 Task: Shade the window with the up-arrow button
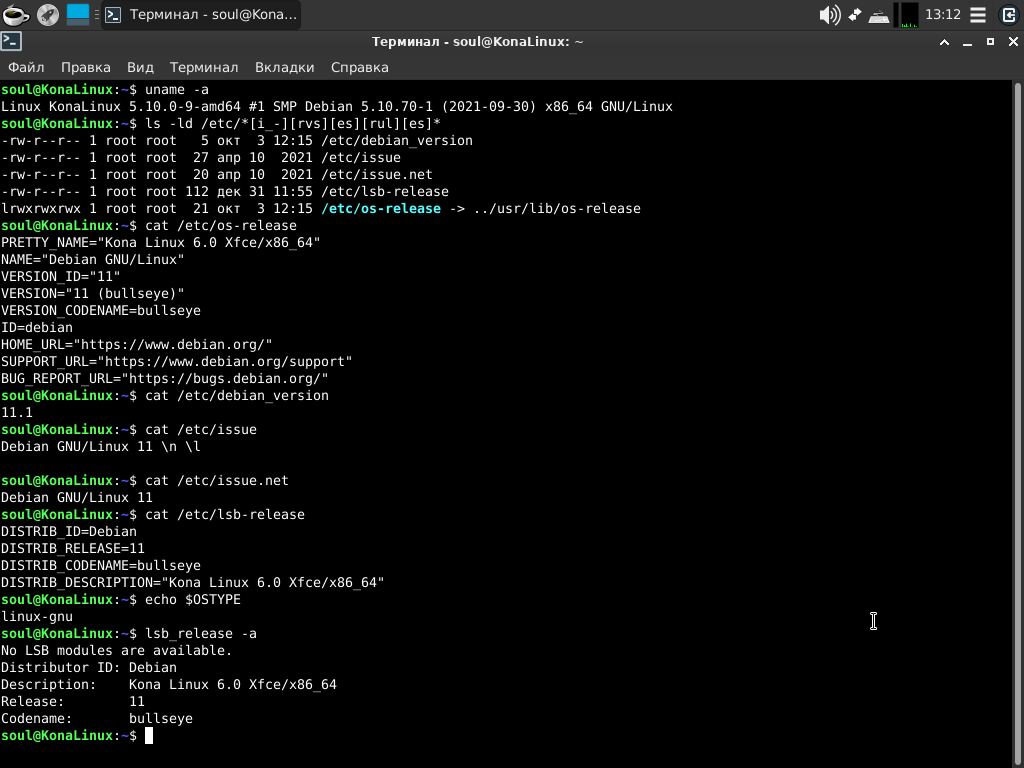tap(944, 42)
